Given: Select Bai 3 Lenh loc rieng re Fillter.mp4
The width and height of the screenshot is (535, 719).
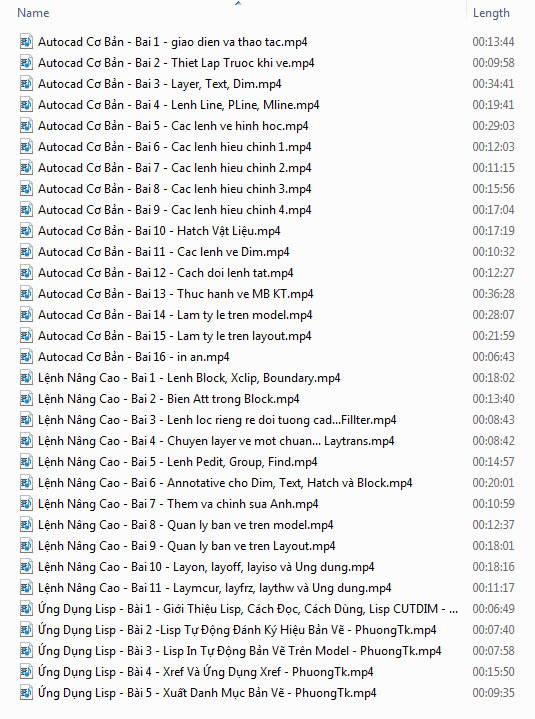Looking at the screenshot, I should pyautogui.click(x=217, y=420).
